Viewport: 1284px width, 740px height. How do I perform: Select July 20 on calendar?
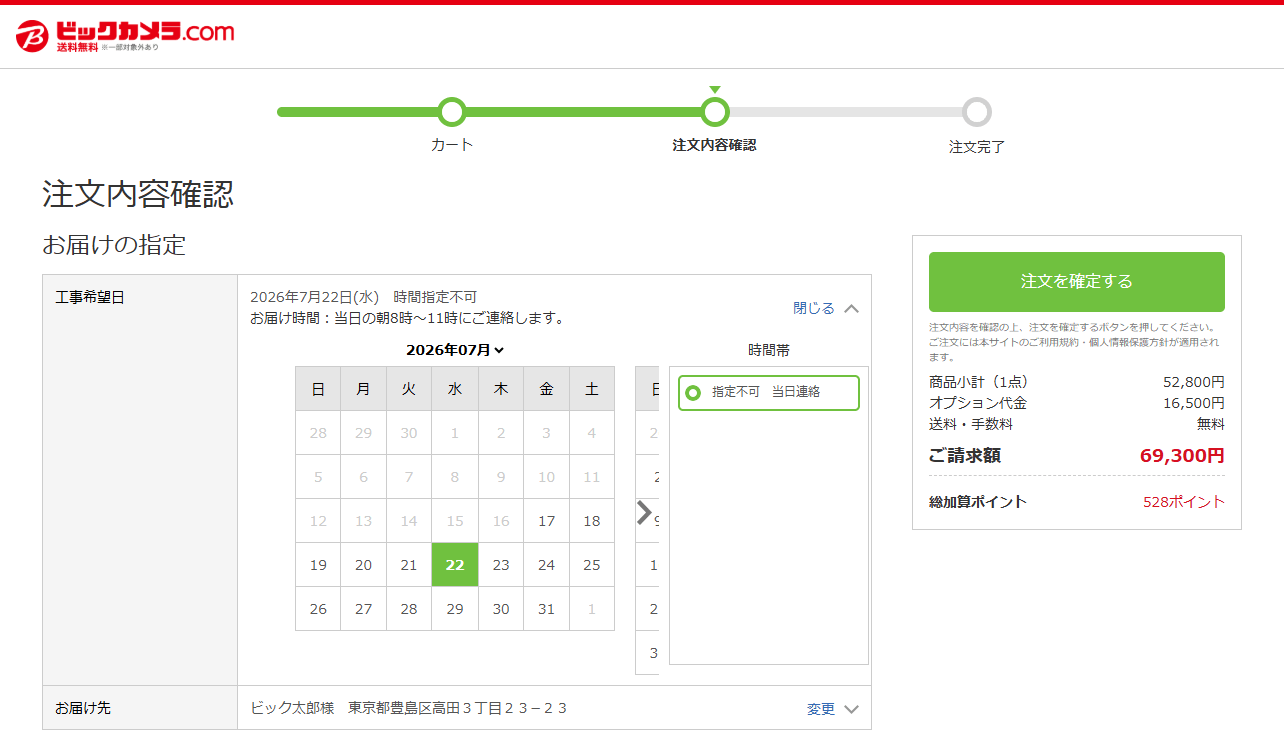[x=364, y=565]
